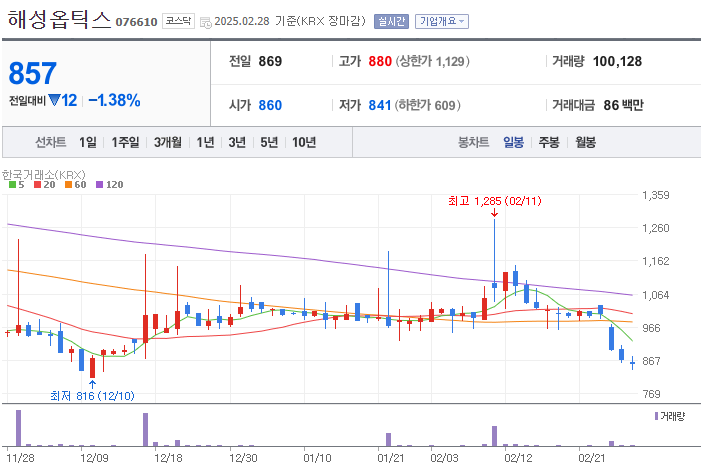This screenshot has width=701, height=467.
Task: Switch to the 일봉 daily candle chart
Action: (x=513, y=143)
